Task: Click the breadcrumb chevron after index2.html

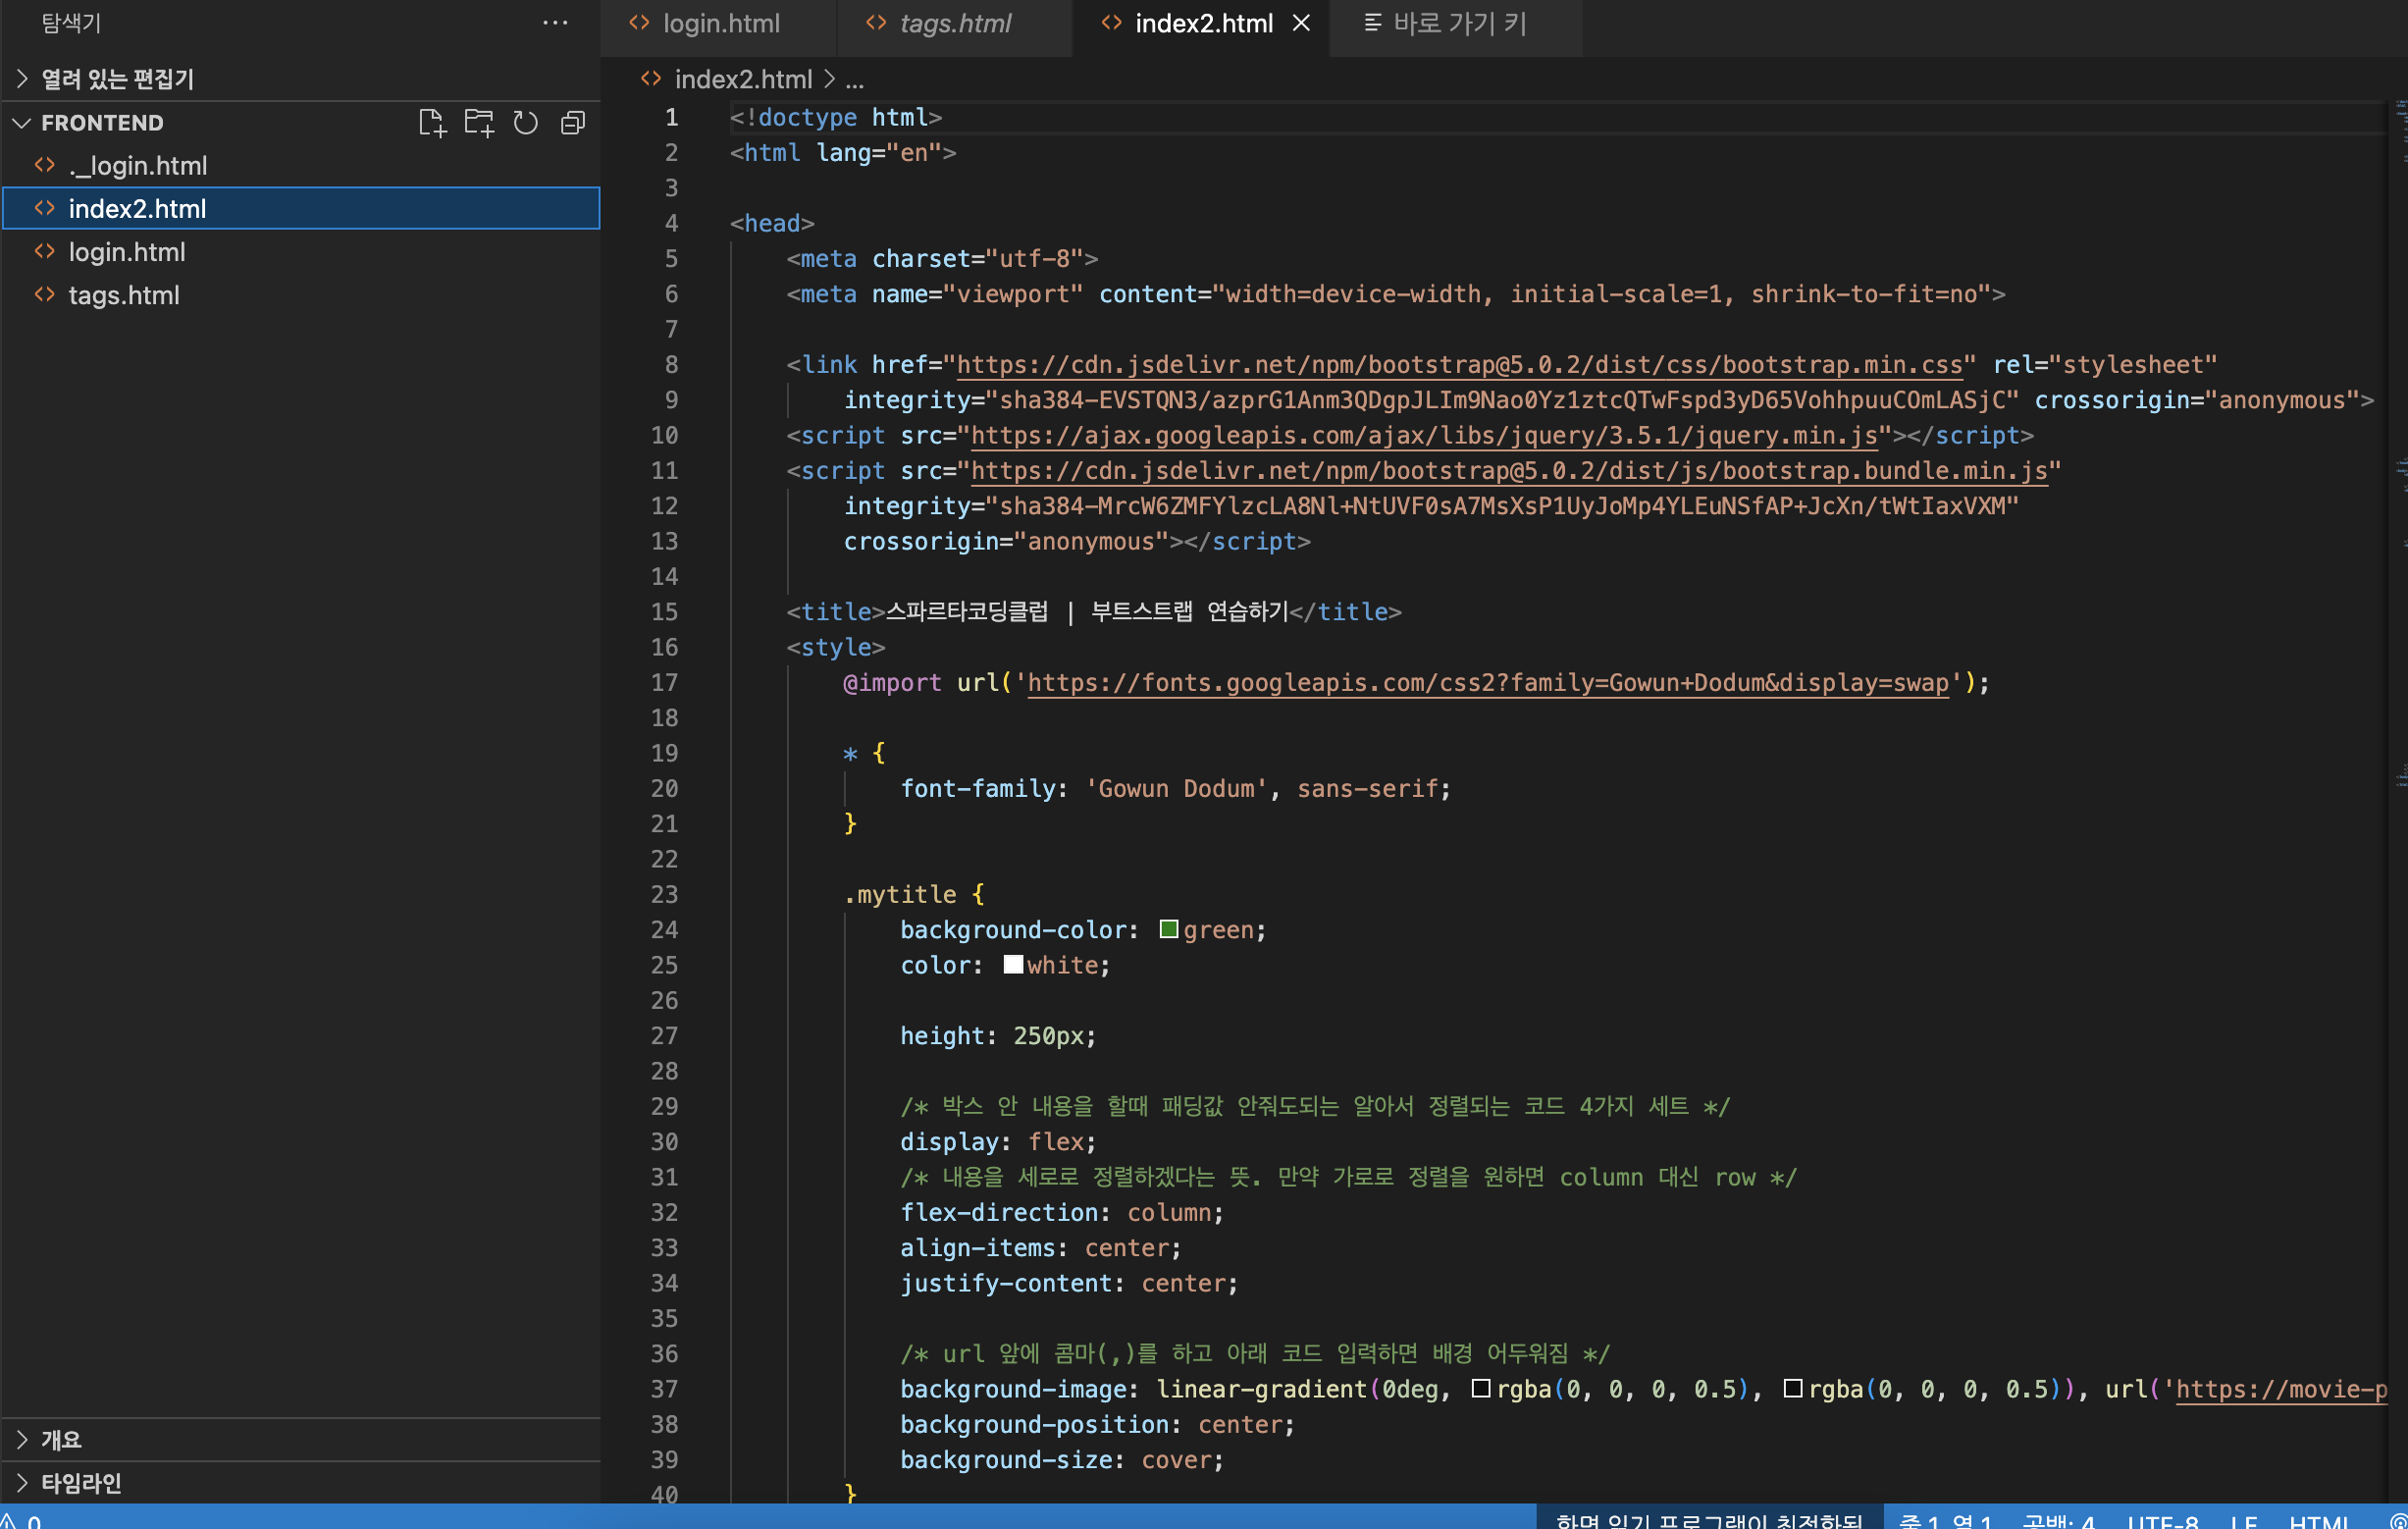Action: pos(830,79)
